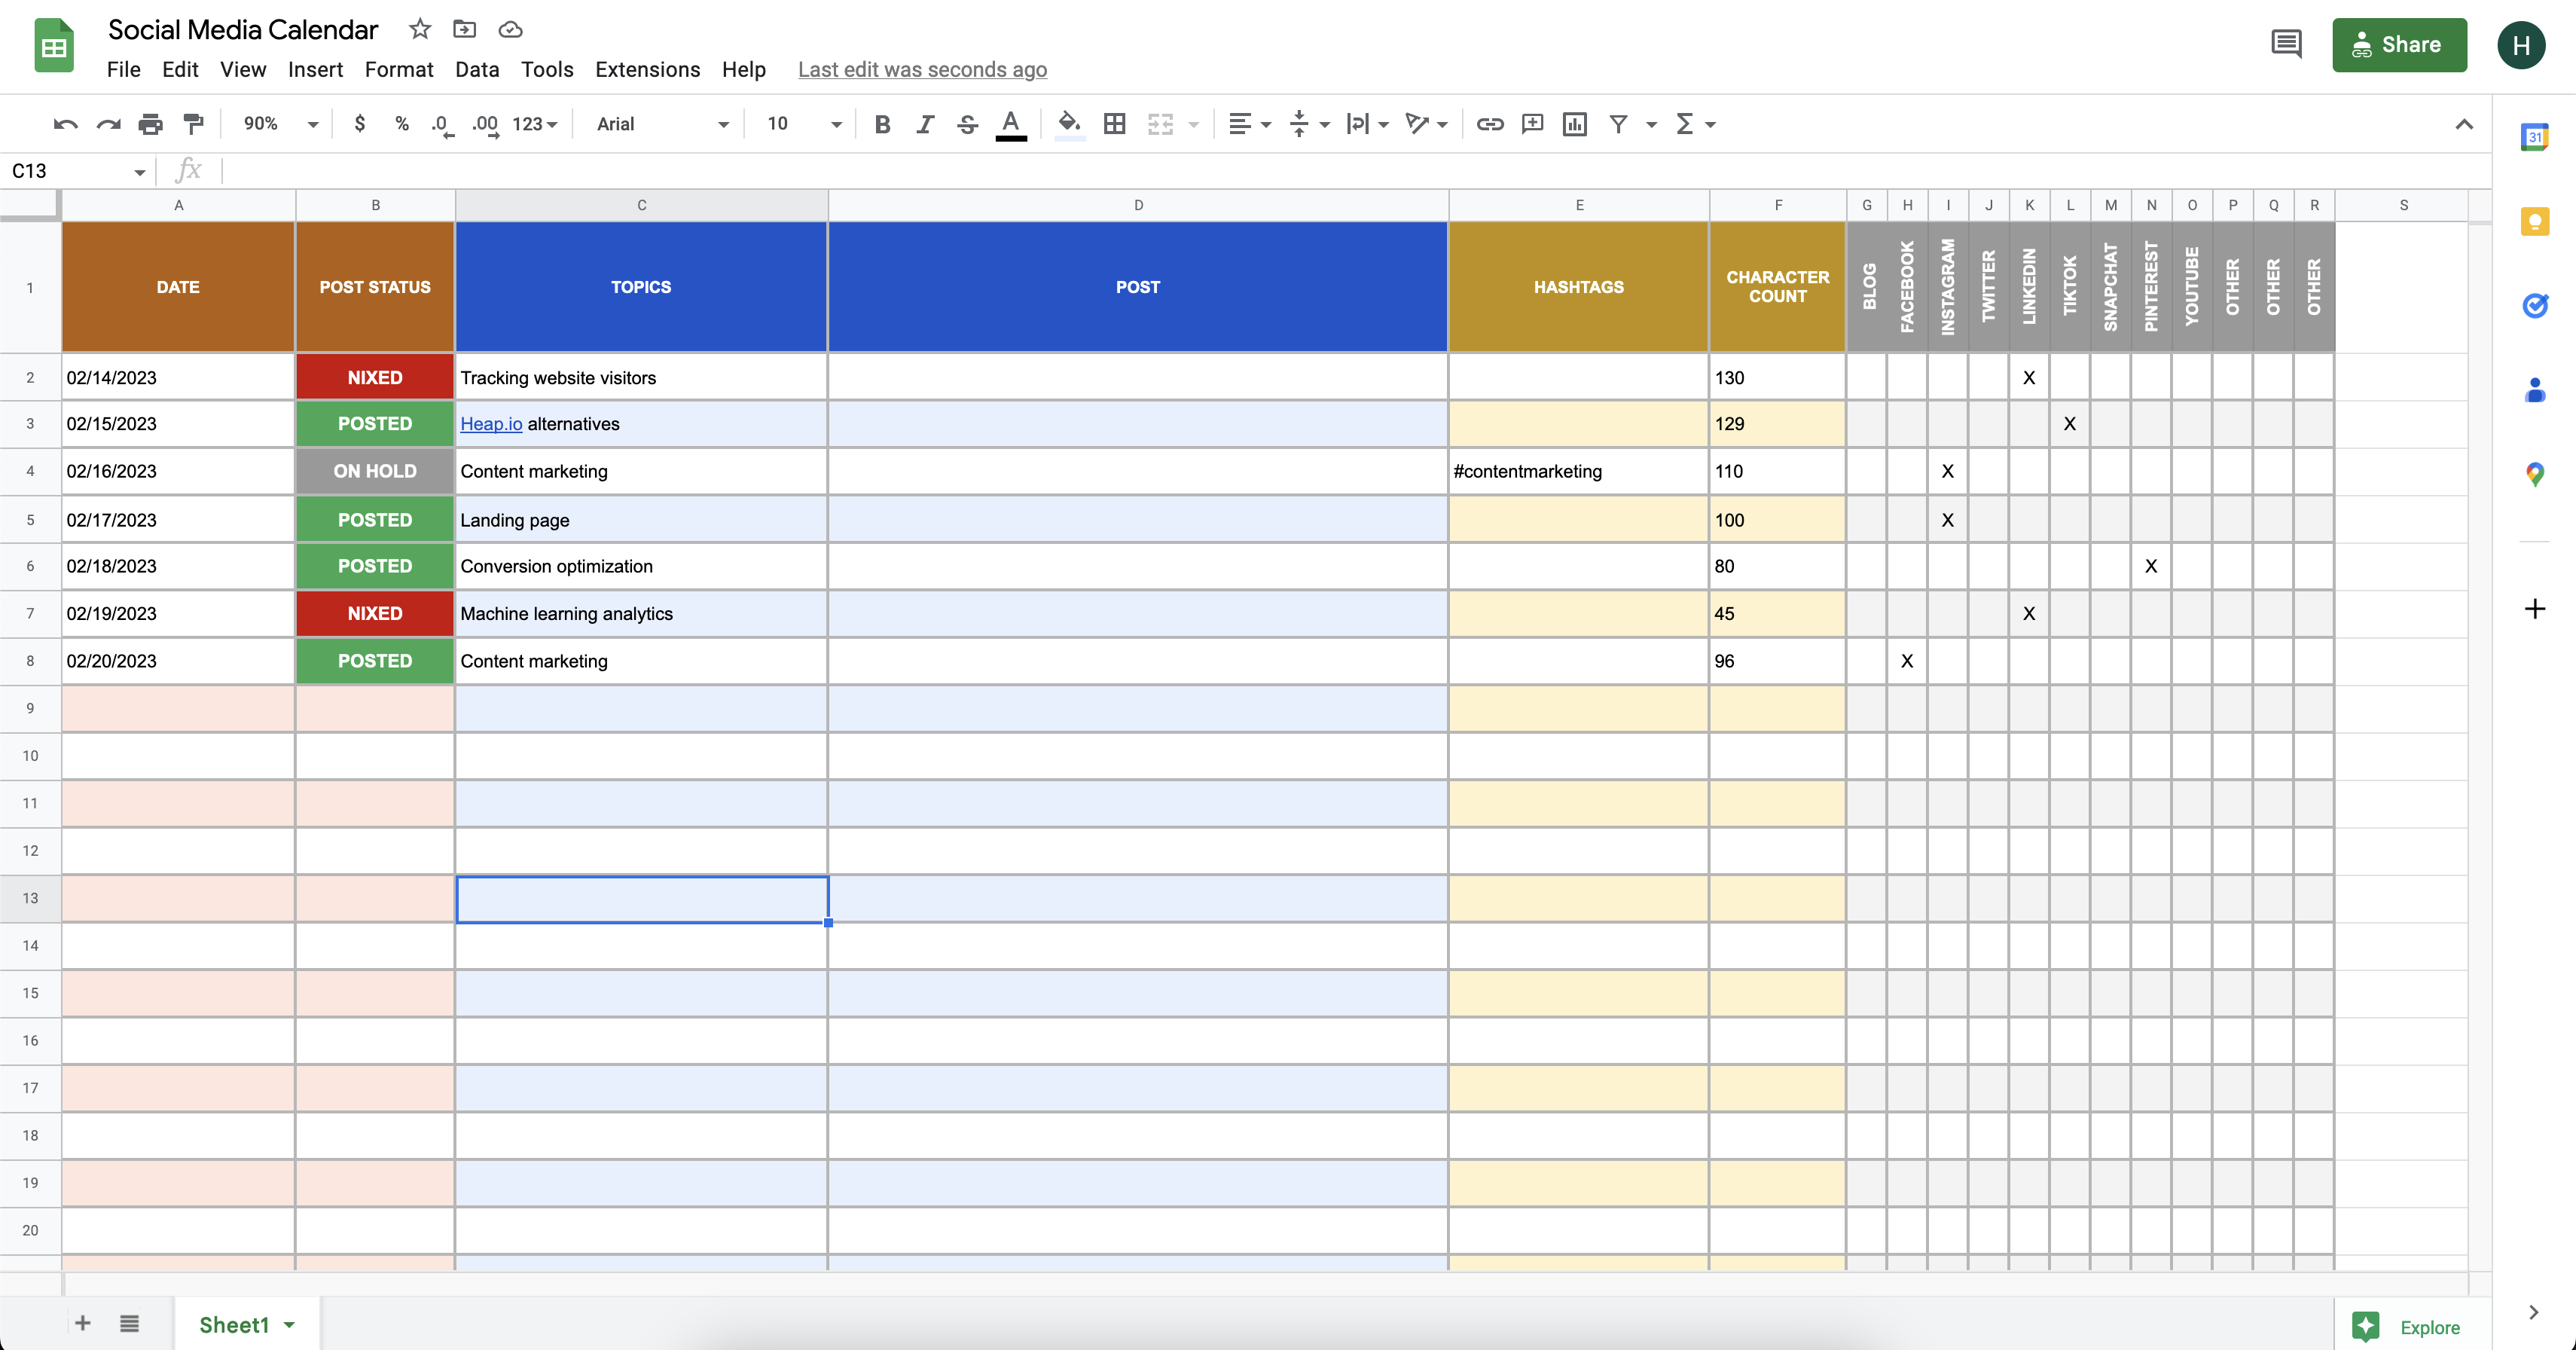
Task: Click the Heap.io link in Topics
Action: [491, 424]
